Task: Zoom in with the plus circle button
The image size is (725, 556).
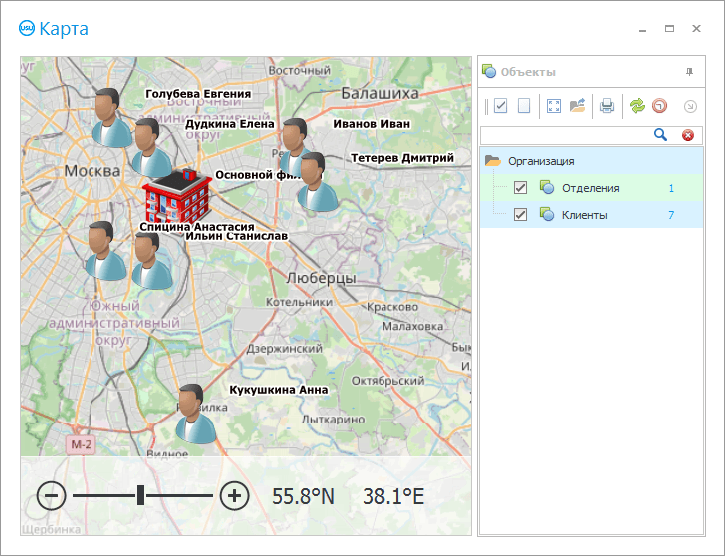Action: pyautogui.click(x=234, y=496)
